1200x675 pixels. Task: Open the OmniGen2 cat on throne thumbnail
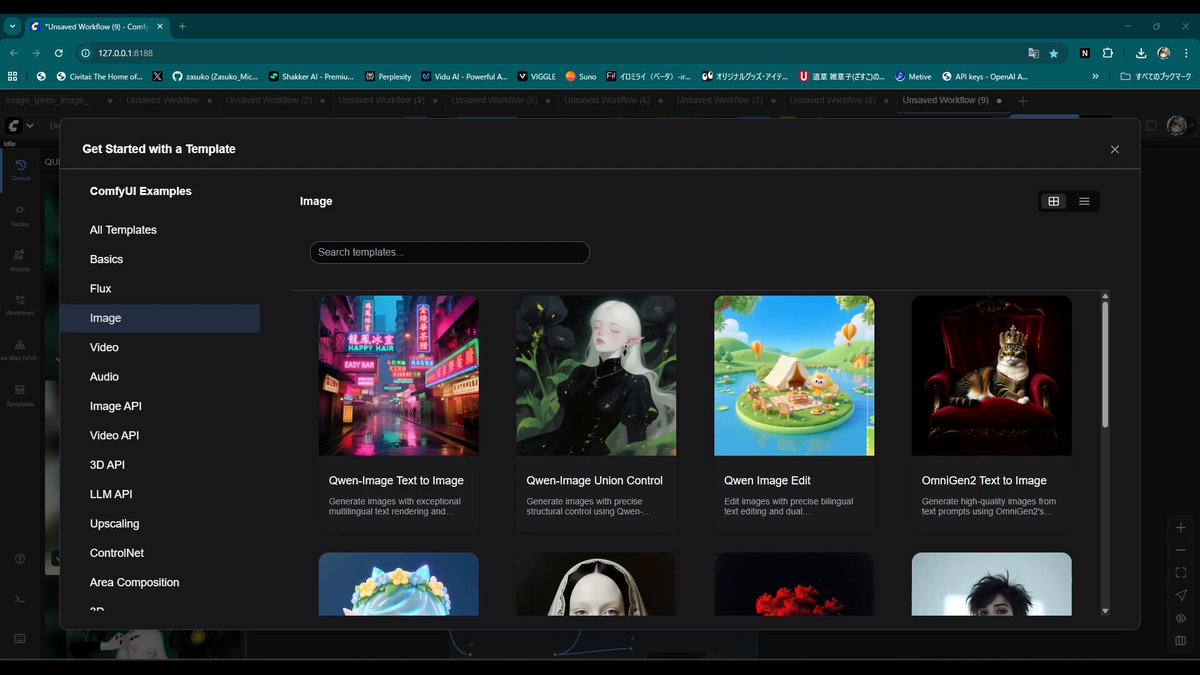tap(991, 375)
